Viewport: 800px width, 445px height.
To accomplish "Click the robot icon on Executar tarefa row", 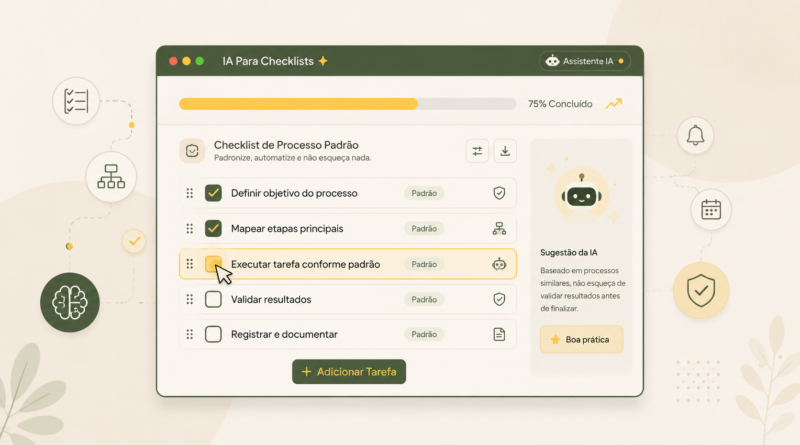I will 499,264.
